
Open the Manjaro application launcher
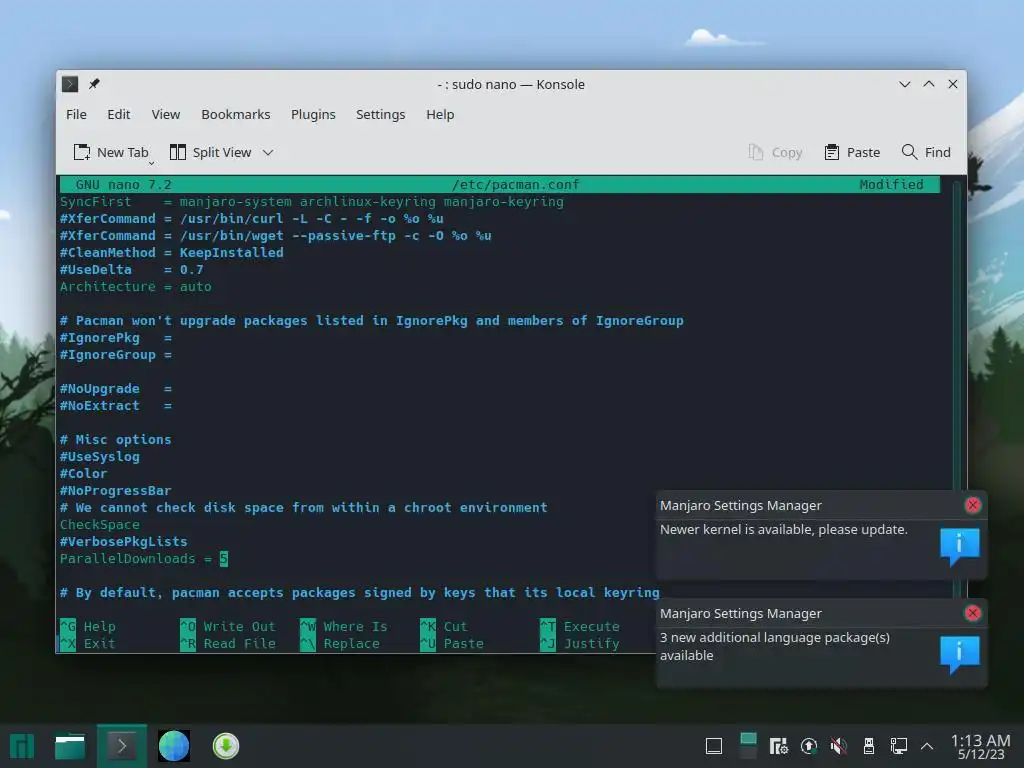[x=22, y=746]
